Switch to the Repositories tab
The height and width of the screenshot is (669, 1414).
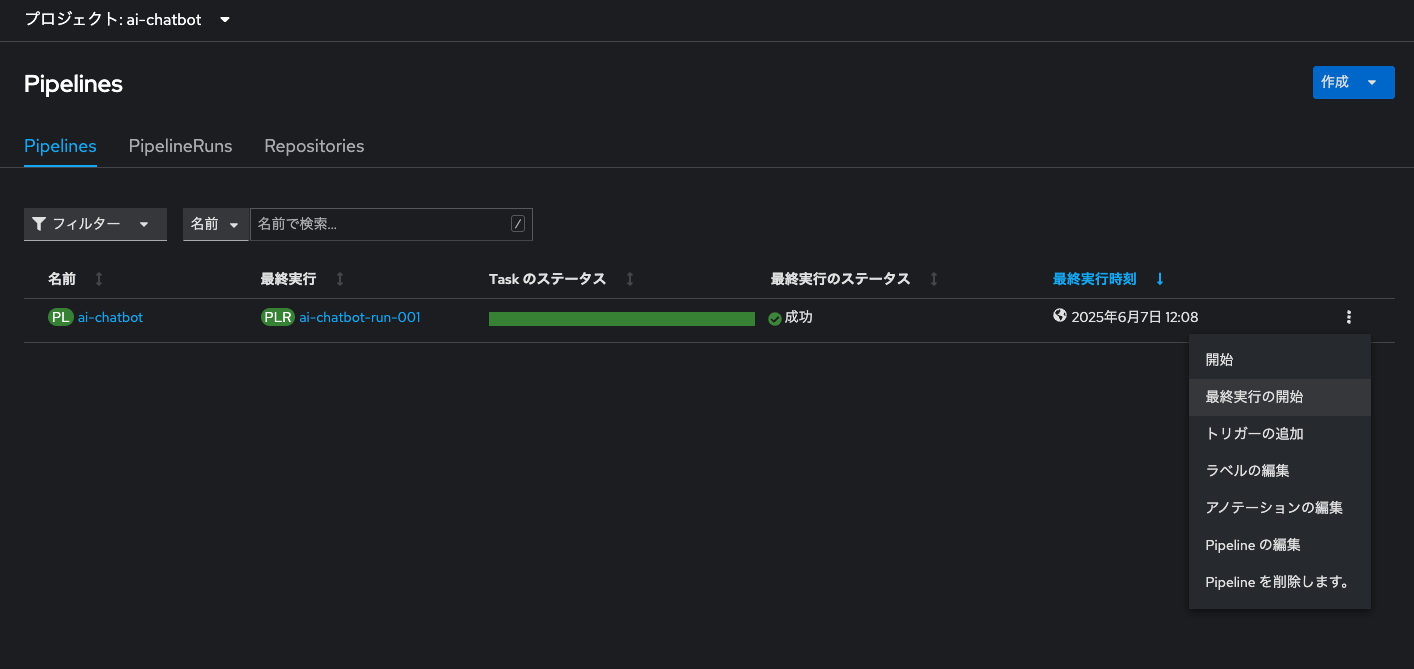click(x=314, y=146)
